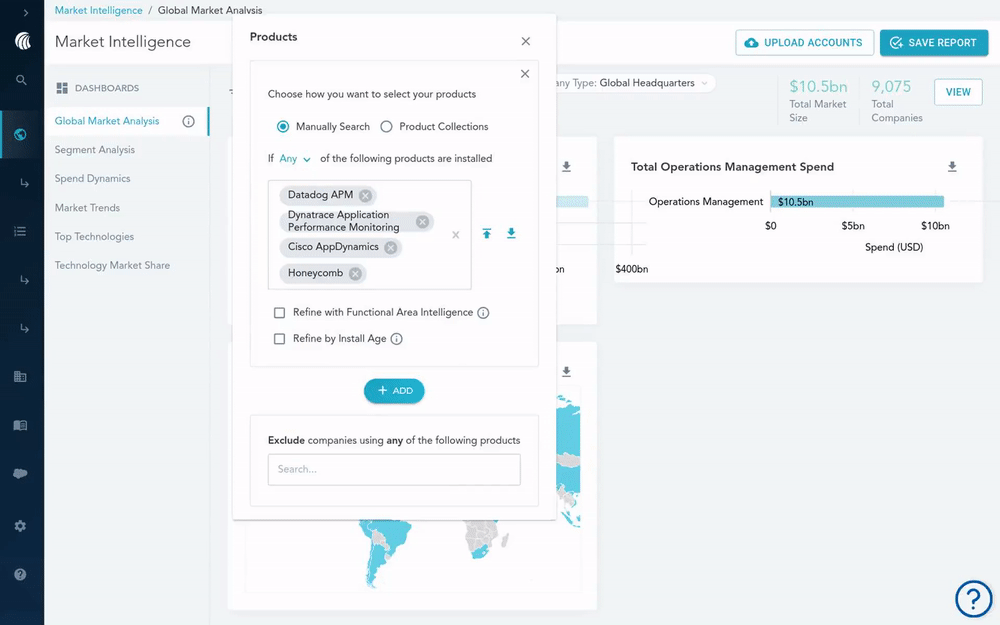Show info for Install Age refinement

(397, 339)
